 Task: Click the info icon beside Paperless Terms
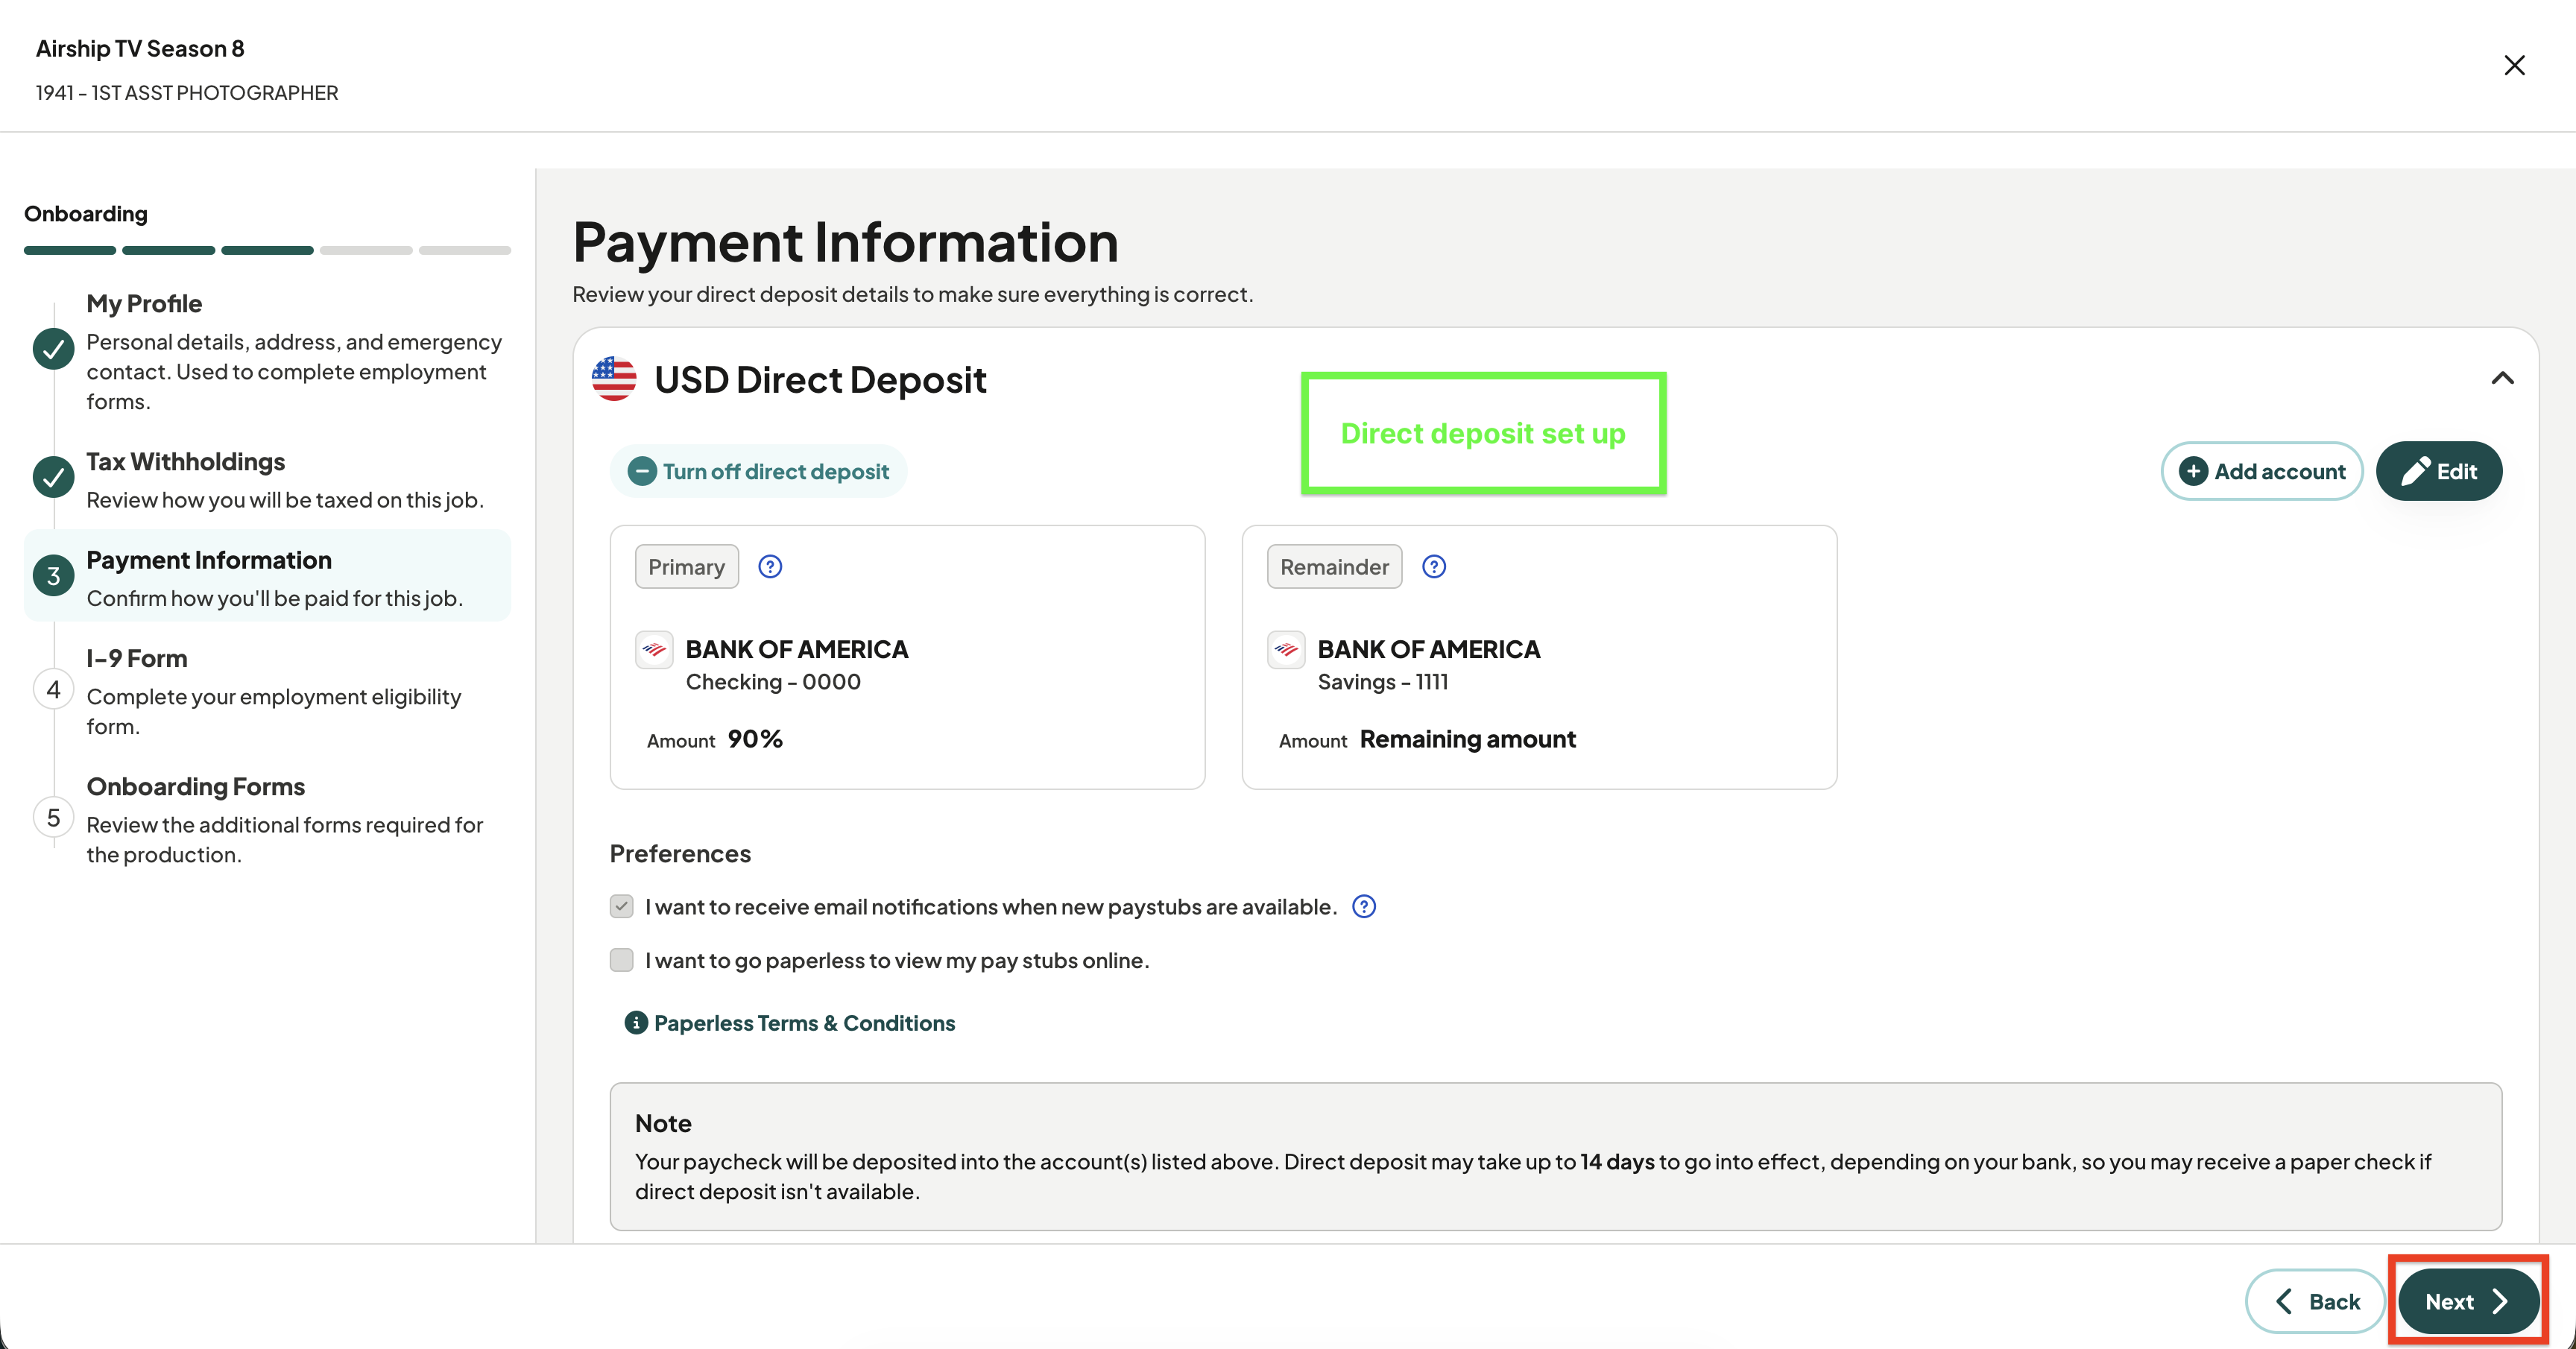point(636,1023)
